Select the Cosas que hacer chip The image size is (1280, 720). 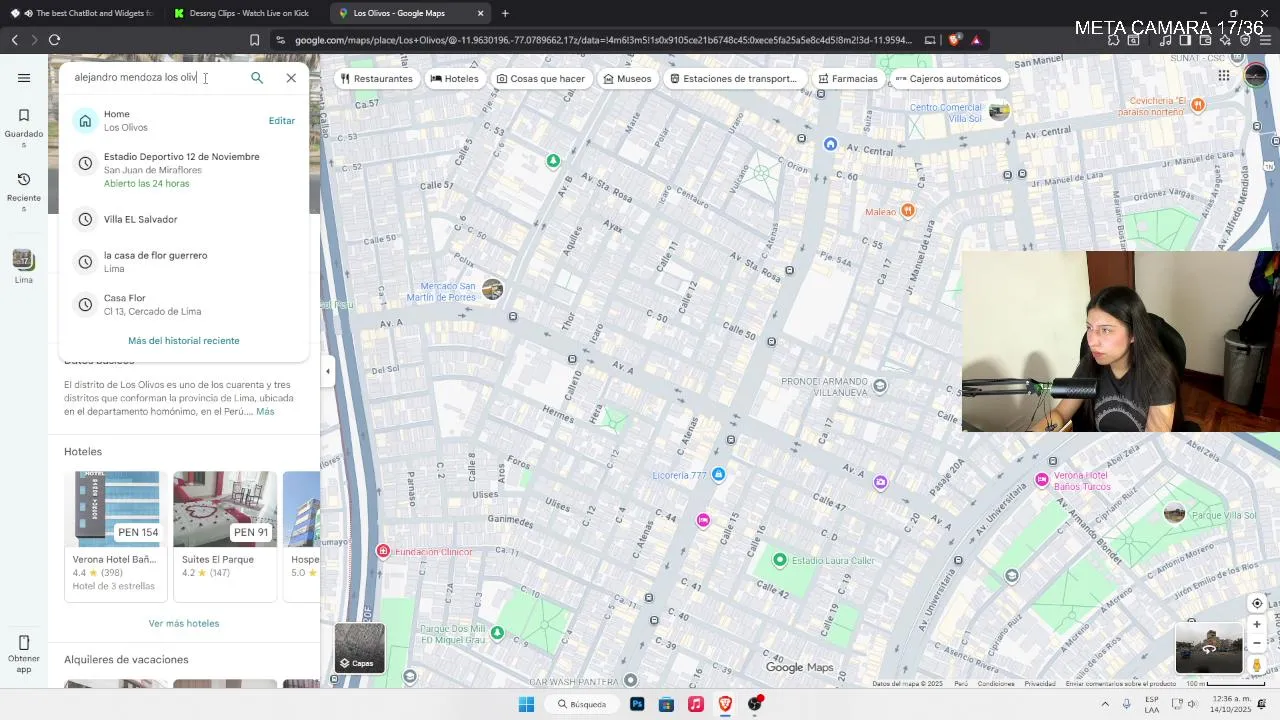[540, 79]
